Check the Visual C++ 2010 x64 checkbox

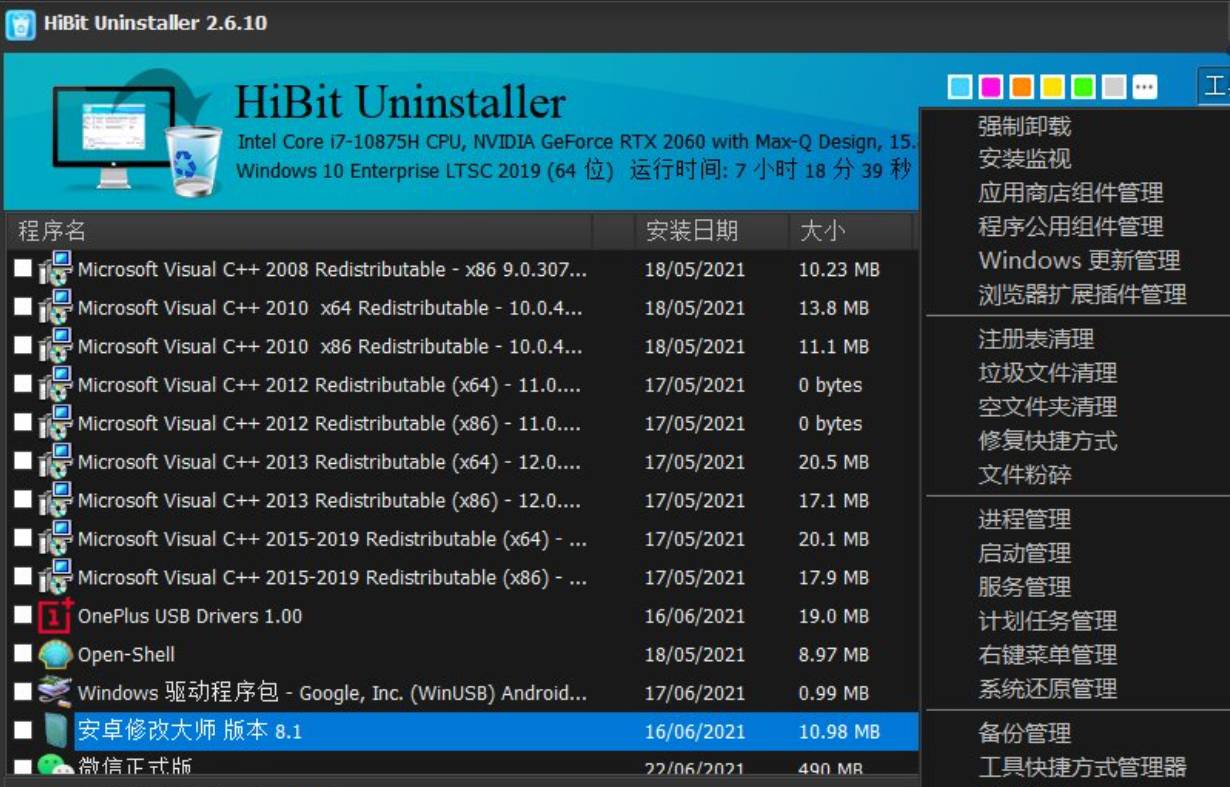click(x=23, y=307)
